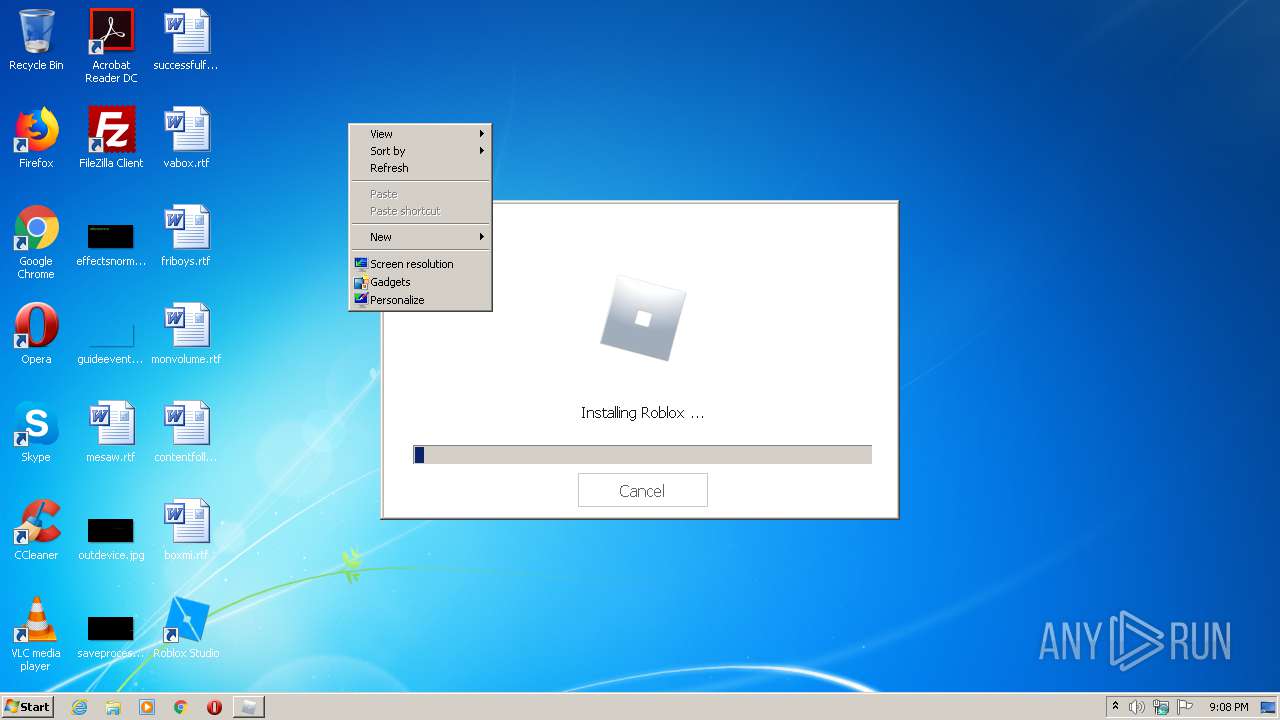The height and width of the screenshot is (720, 1280).
Task: Click the volume speaker tray icon
Action: tap(1137, 707)
